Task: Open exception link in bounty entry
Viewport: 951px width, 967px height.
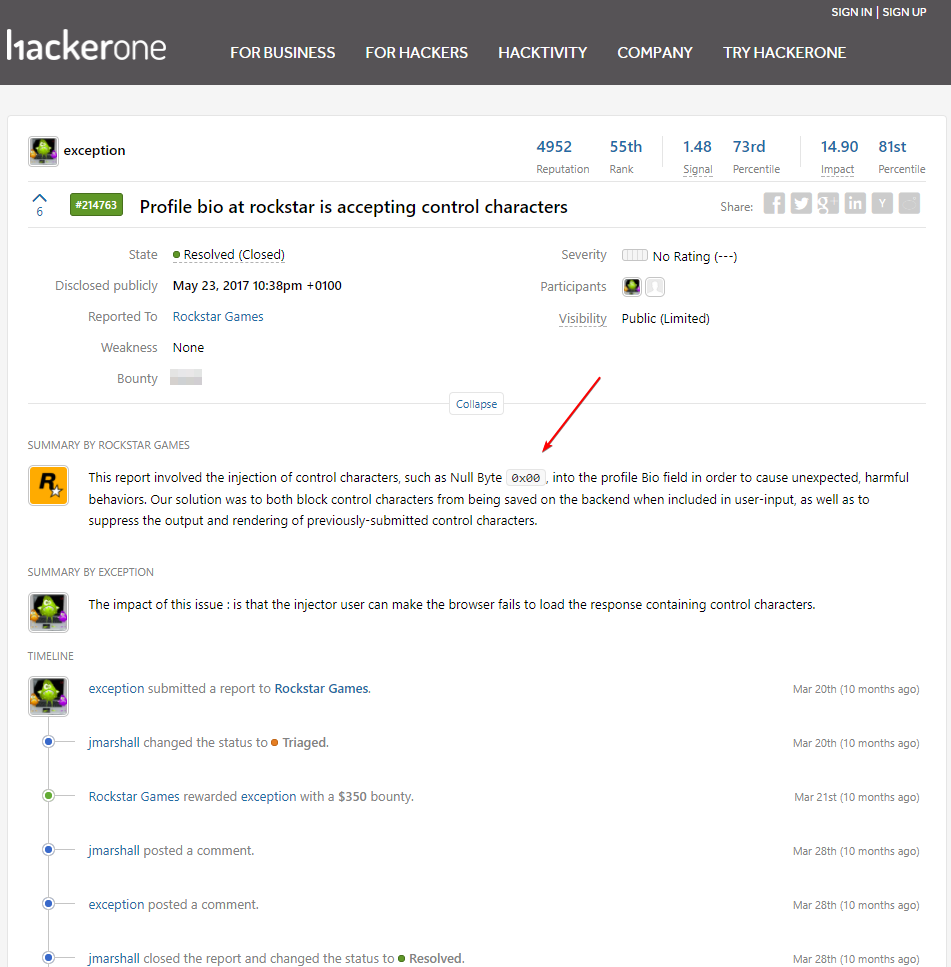Action: click(268, 797)
